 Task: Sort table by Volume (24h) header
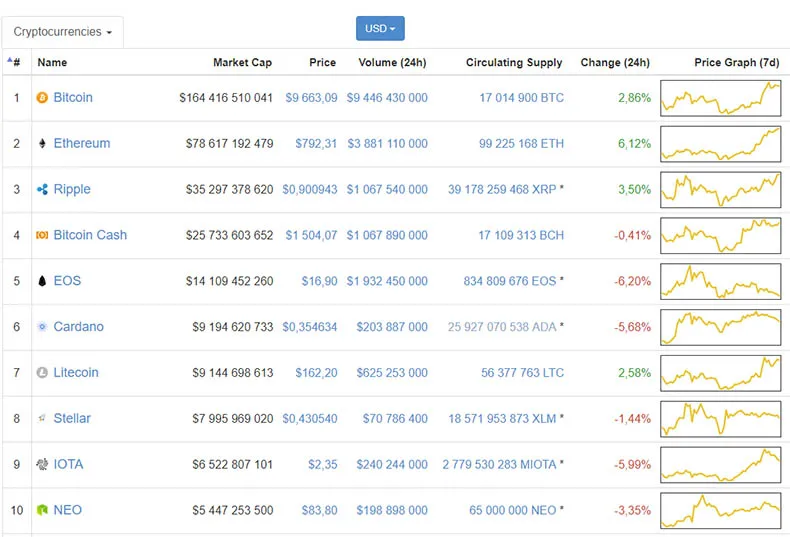pos(392,62)
